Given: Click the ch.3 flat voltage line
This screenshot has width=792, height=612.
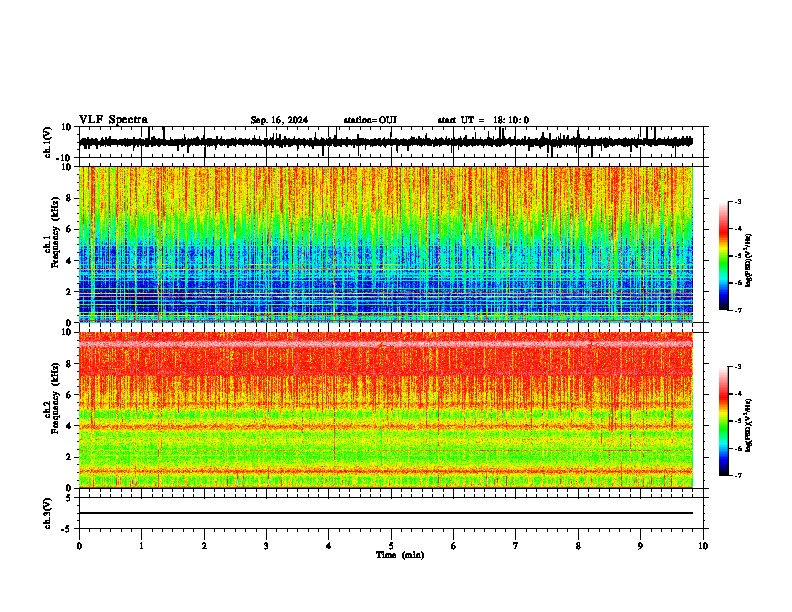Looking at the screenshot, I should [385, 513].
